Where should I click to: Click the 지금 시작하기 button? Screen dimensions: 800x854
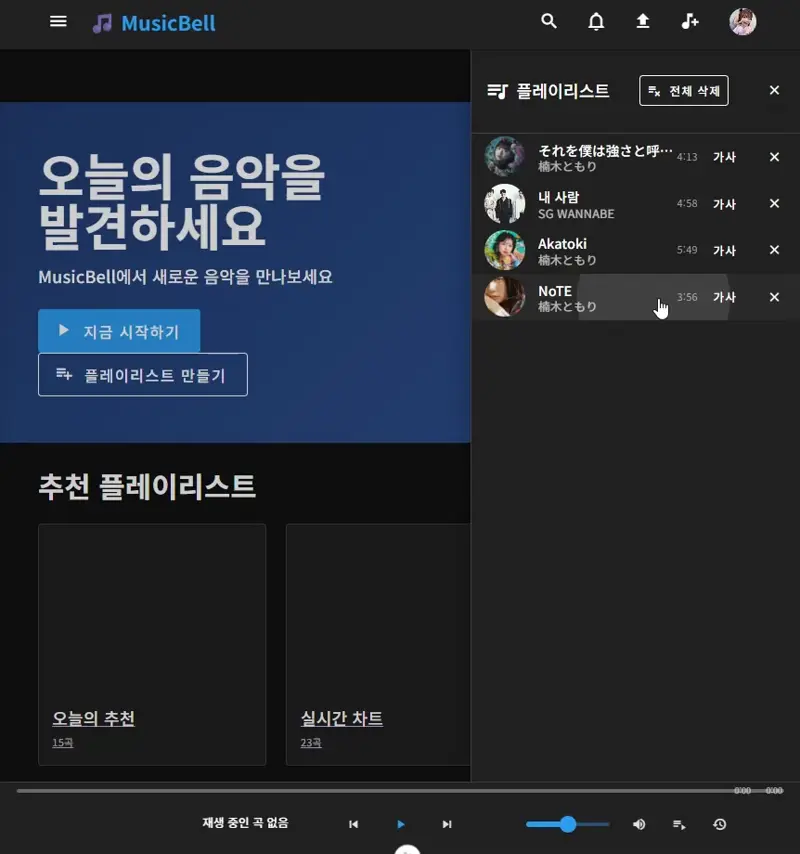(119, 331)
